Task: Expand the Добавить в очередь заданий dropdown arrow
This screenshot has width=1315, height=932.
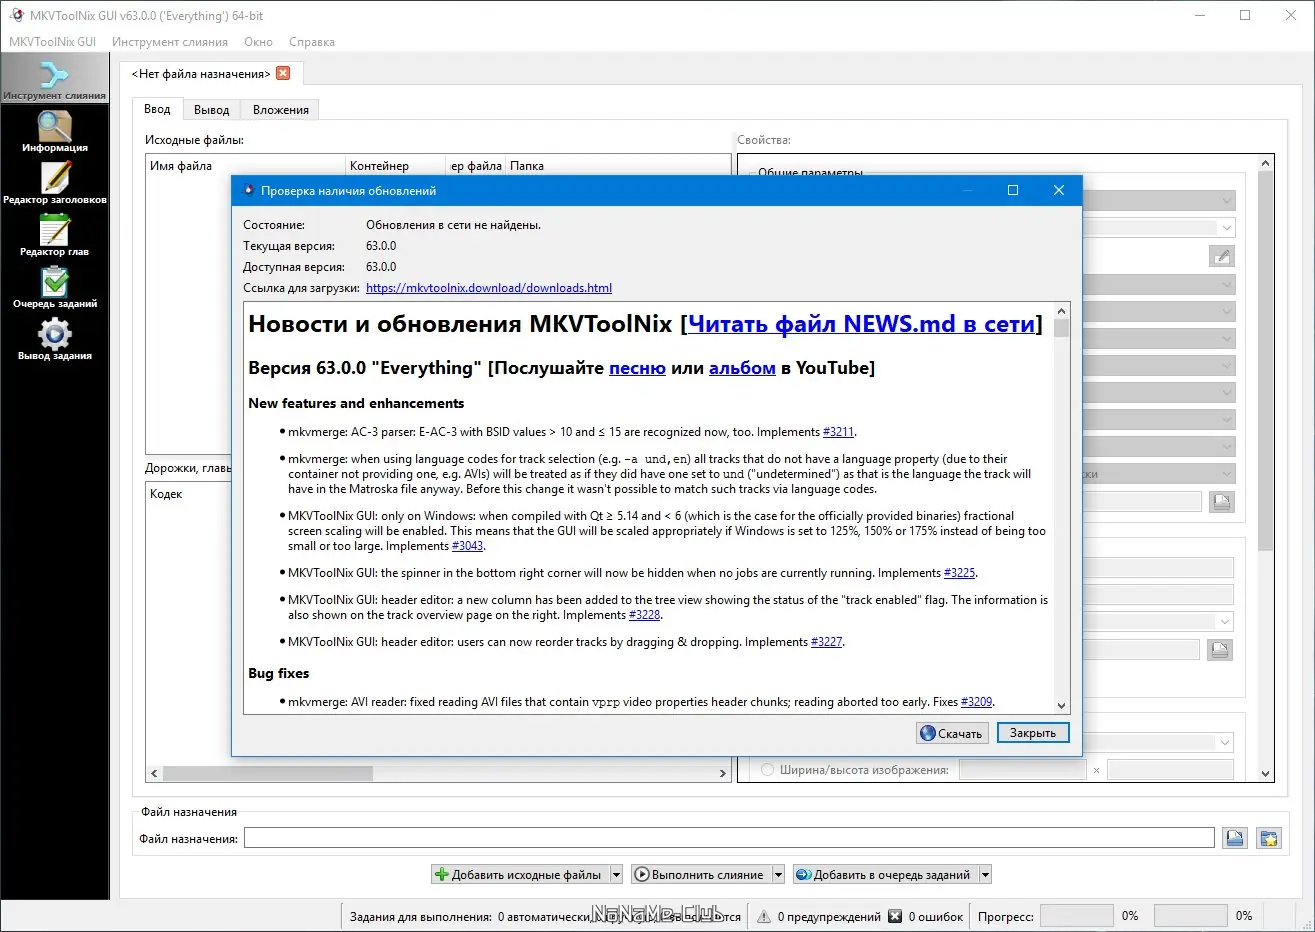Action: (x=985, y=875)
